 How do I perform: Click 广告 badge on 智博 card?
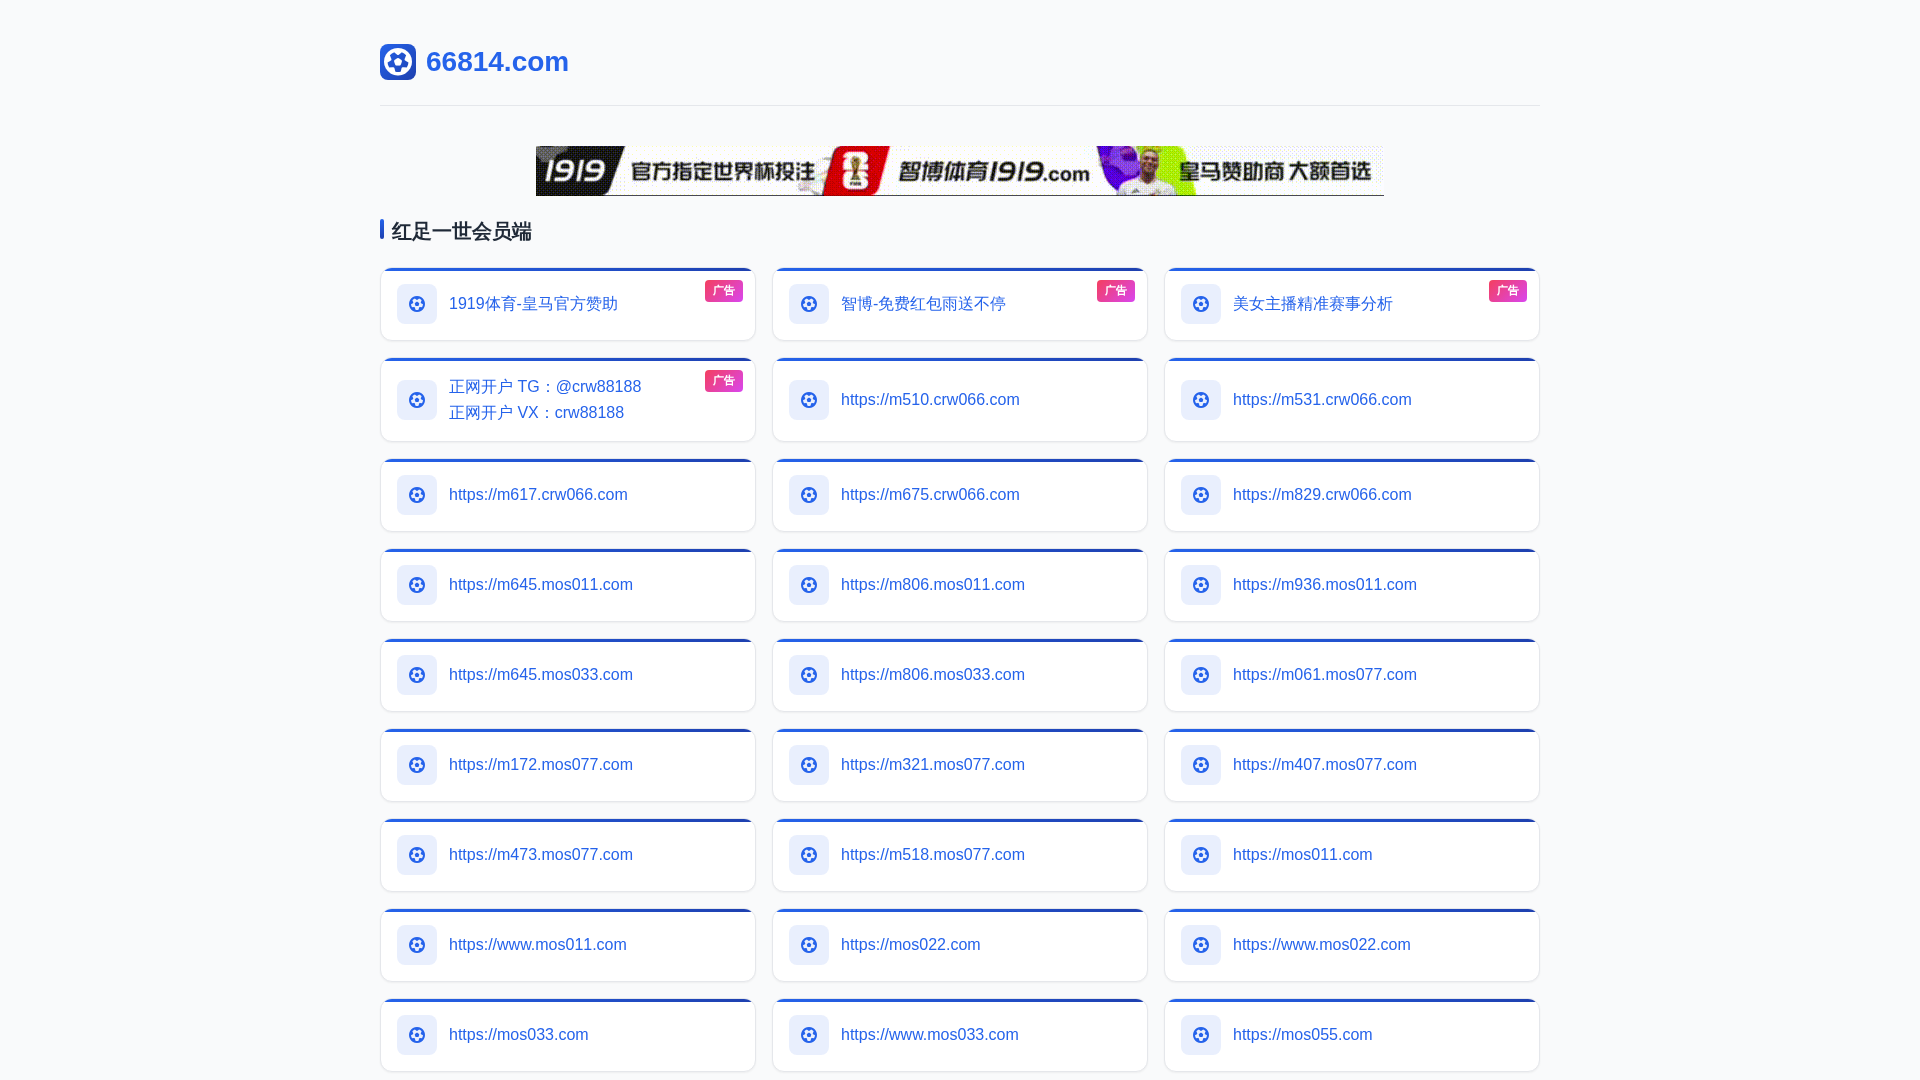click(x=1116, y=291)
